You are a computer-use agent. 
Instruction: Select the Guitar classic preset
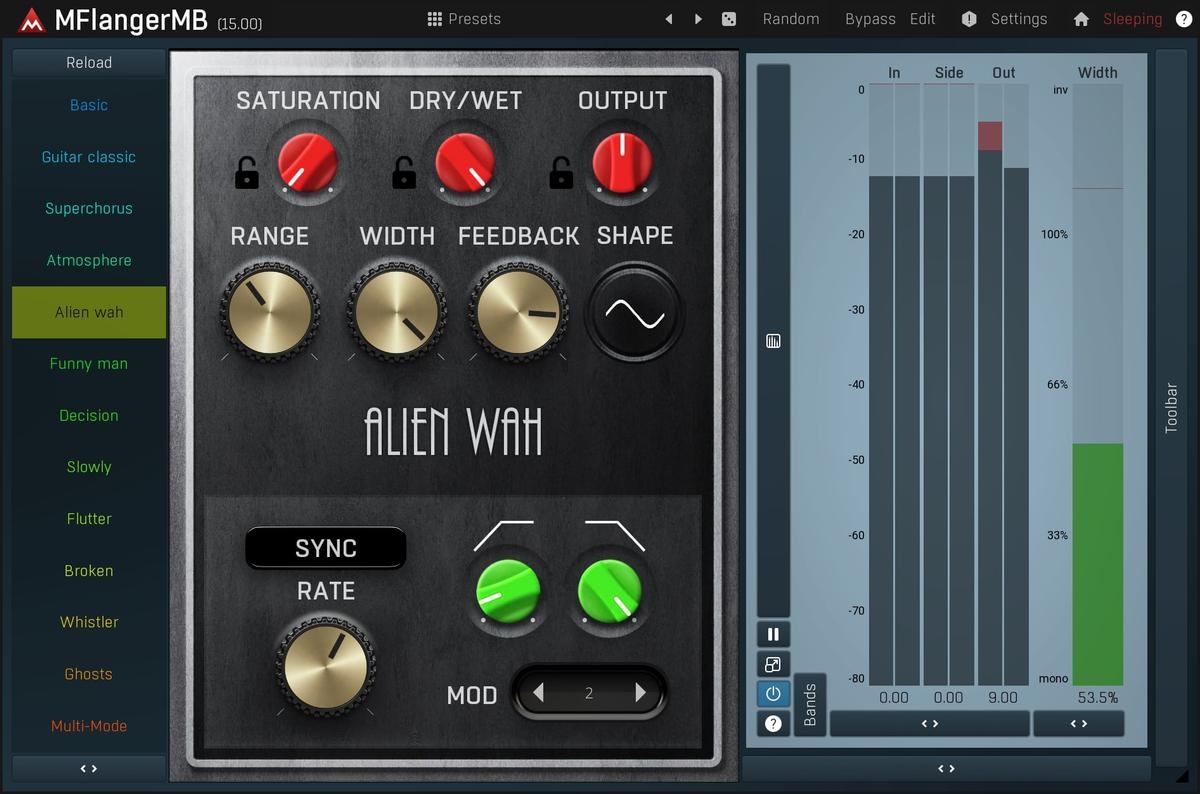coord(89,157)
